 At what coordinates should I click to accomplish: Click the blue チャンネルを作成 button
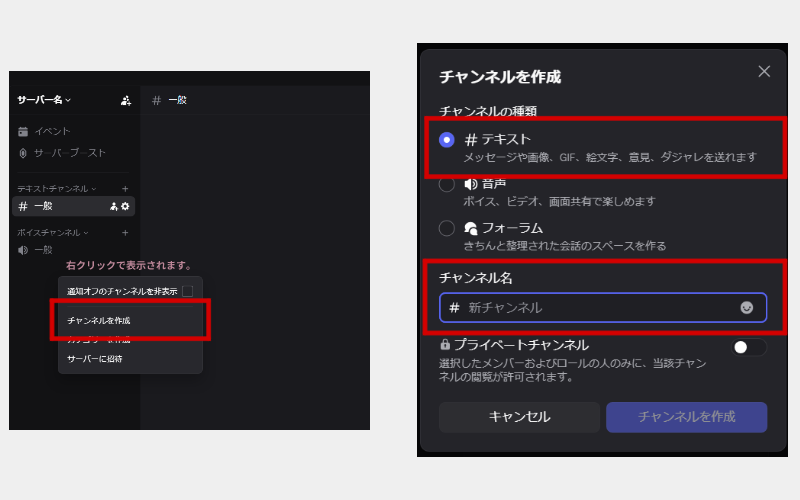click(686, 417)
